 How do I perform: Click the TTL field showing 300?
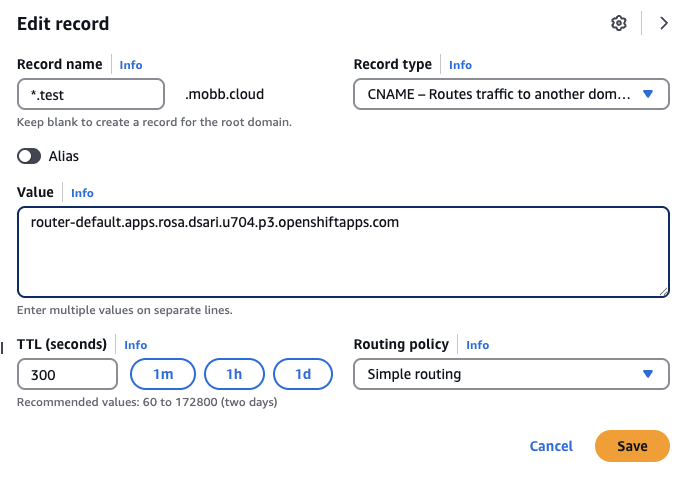click(x=68, y=374)
